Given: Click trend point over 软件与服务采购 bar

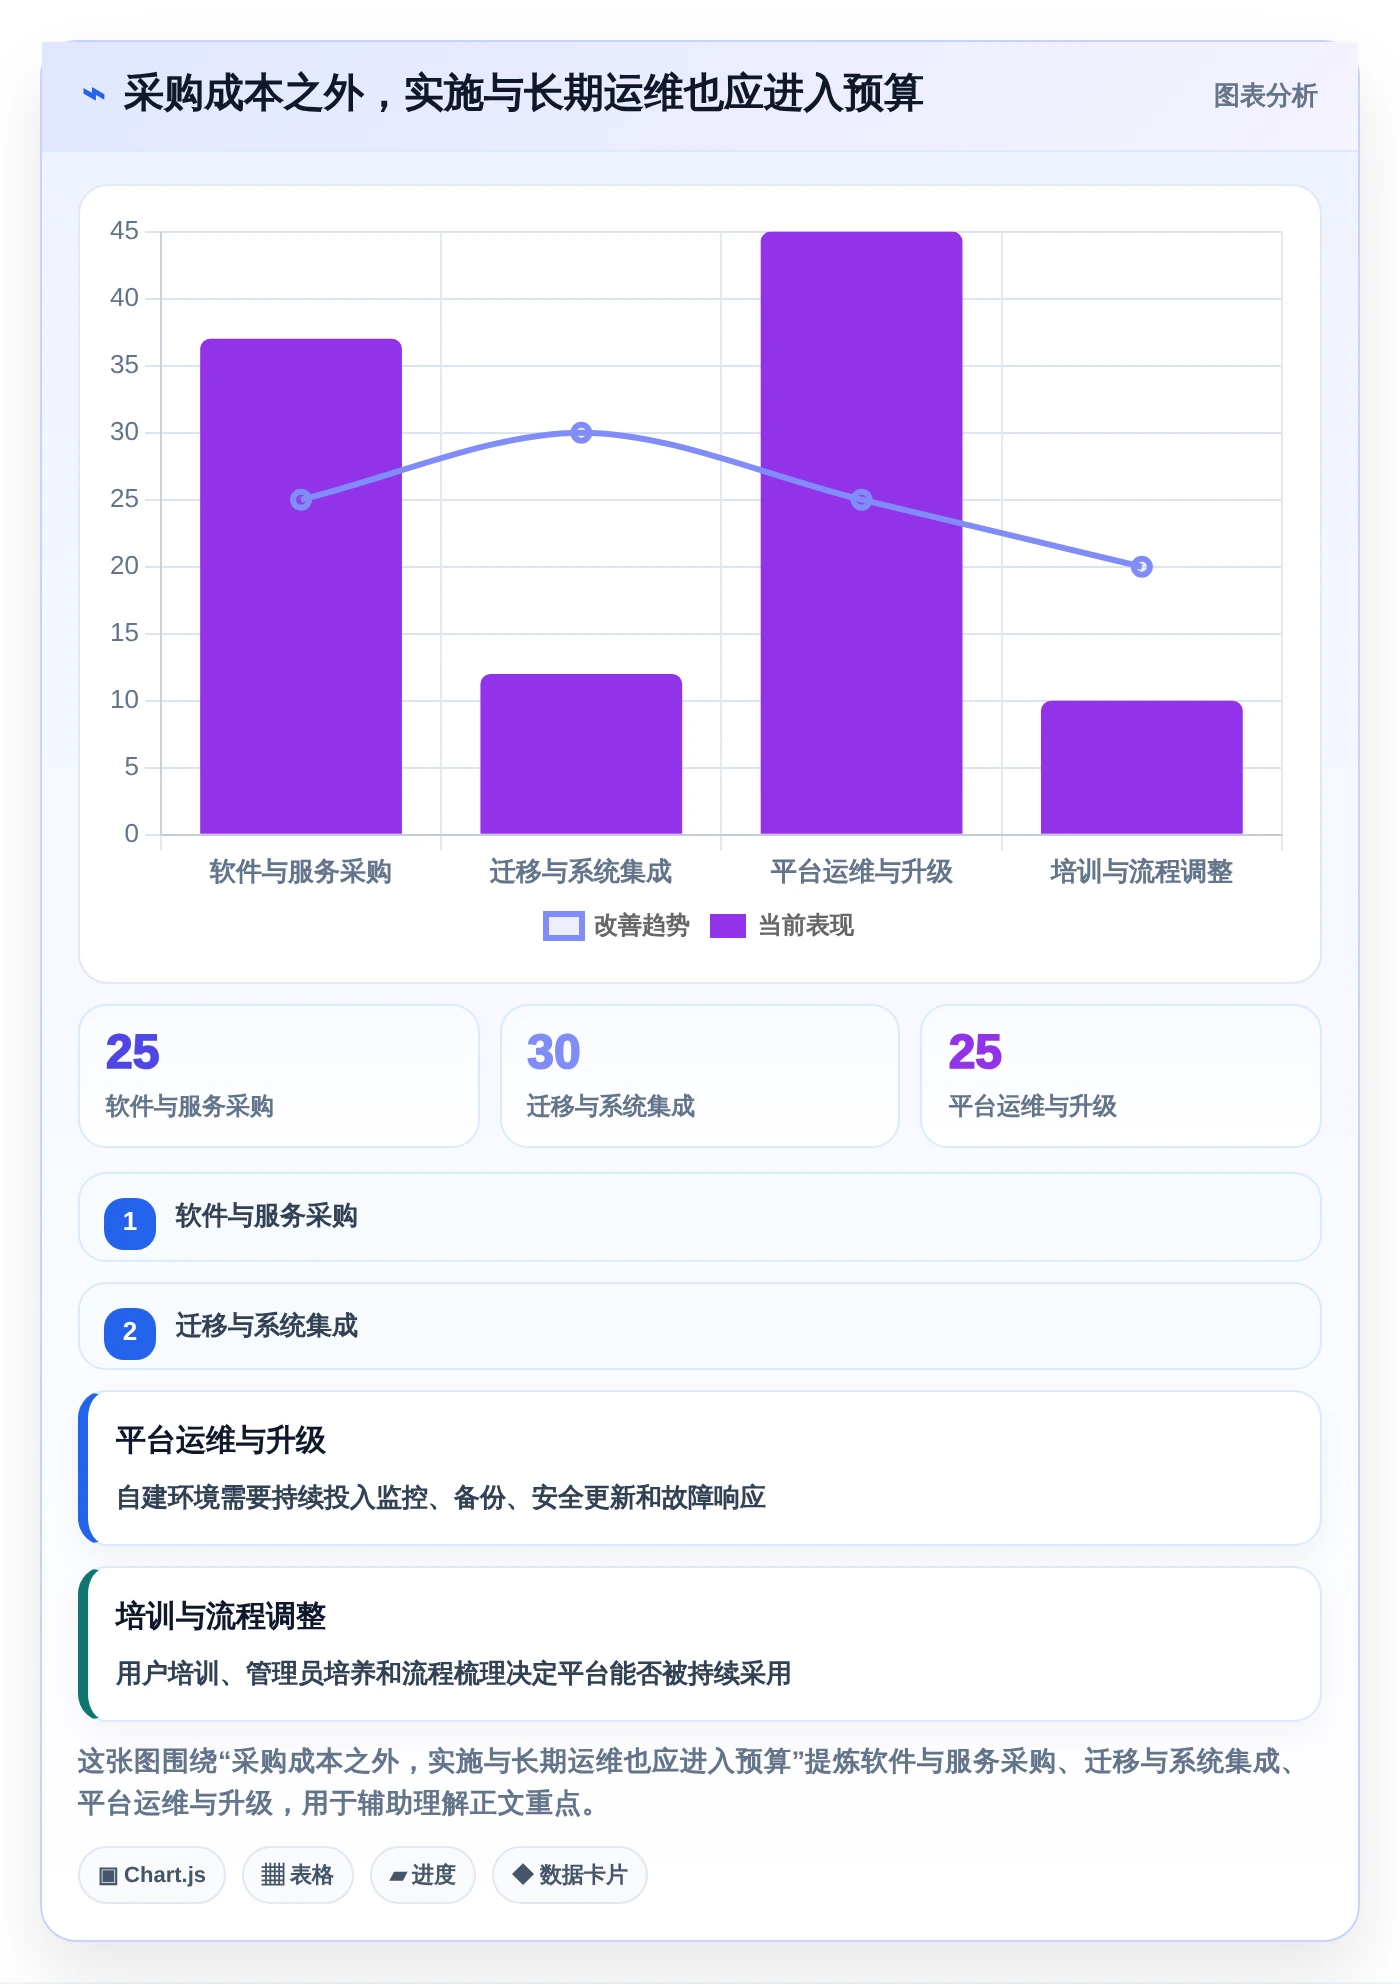Looking at the screenshot, I should (x=301, y=500).
